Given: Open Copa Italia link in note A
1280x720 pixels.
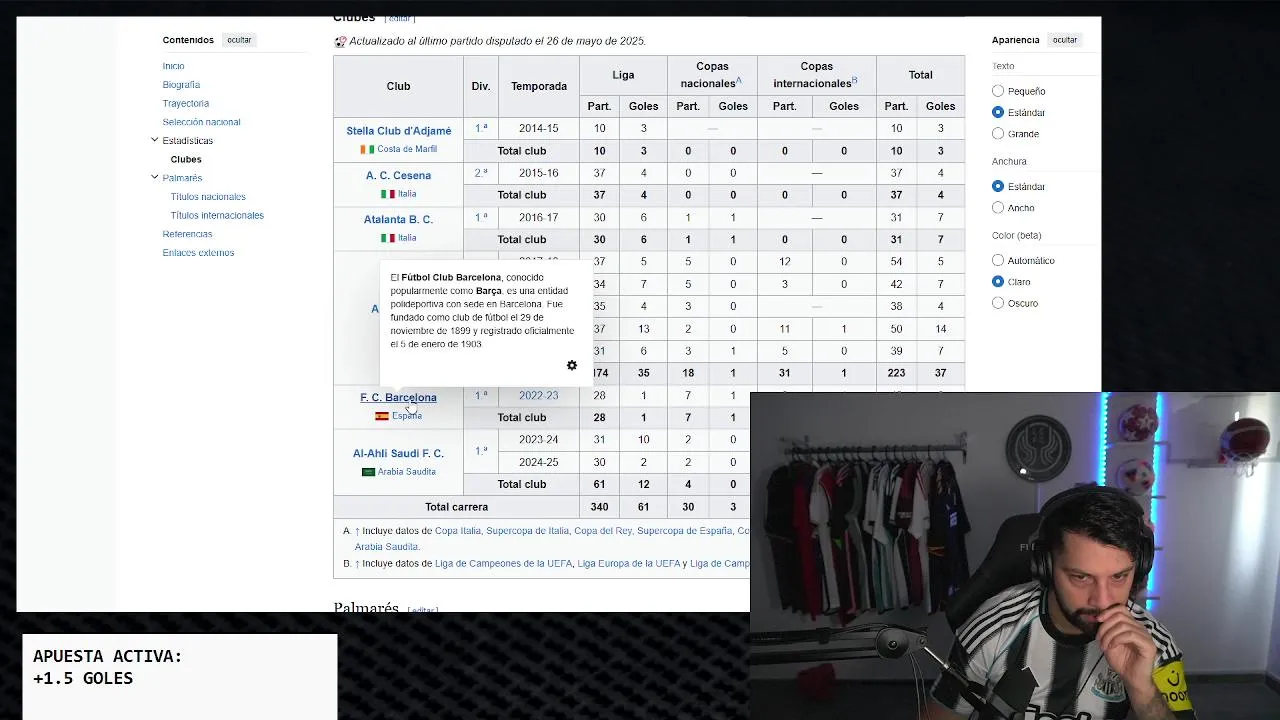Looking at the screenshot, I should [458, 531].
